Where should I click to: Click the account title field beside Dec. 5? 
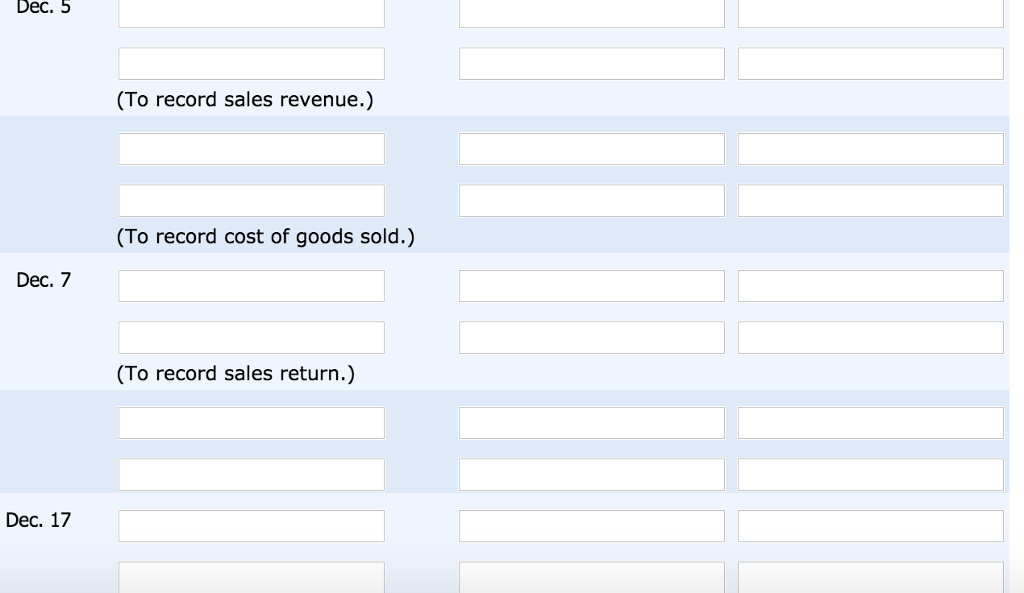pyautogui.click(x=251, y=12)
